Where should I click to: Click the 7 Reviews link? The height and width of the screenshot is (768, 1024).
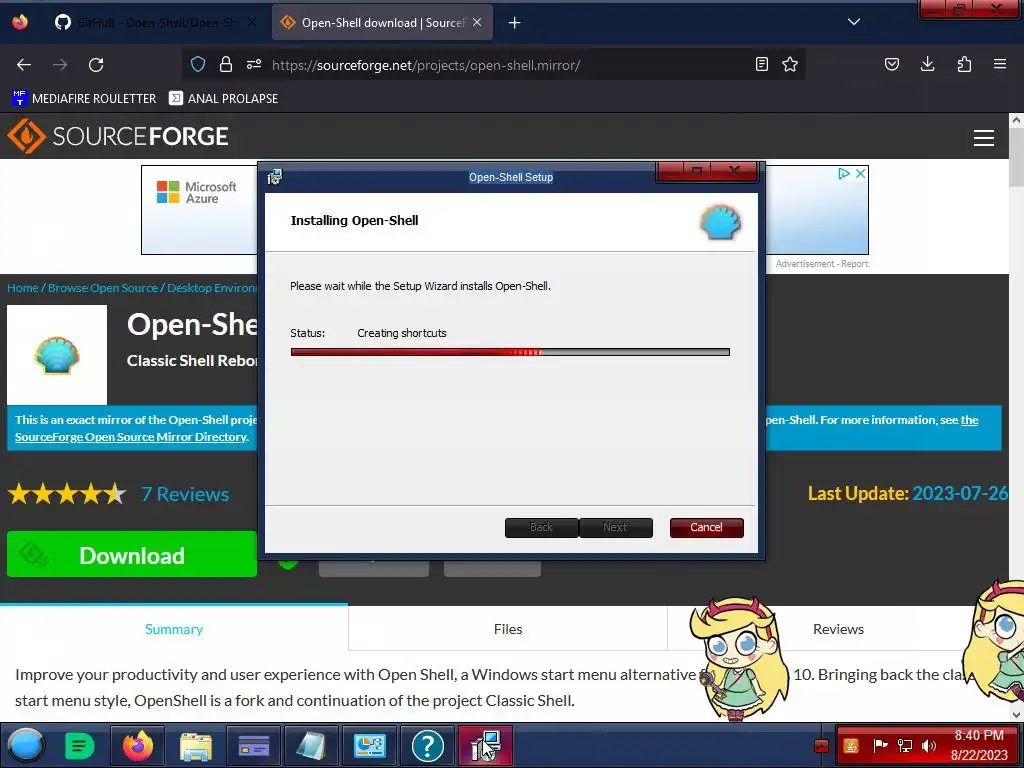(185, 494)
